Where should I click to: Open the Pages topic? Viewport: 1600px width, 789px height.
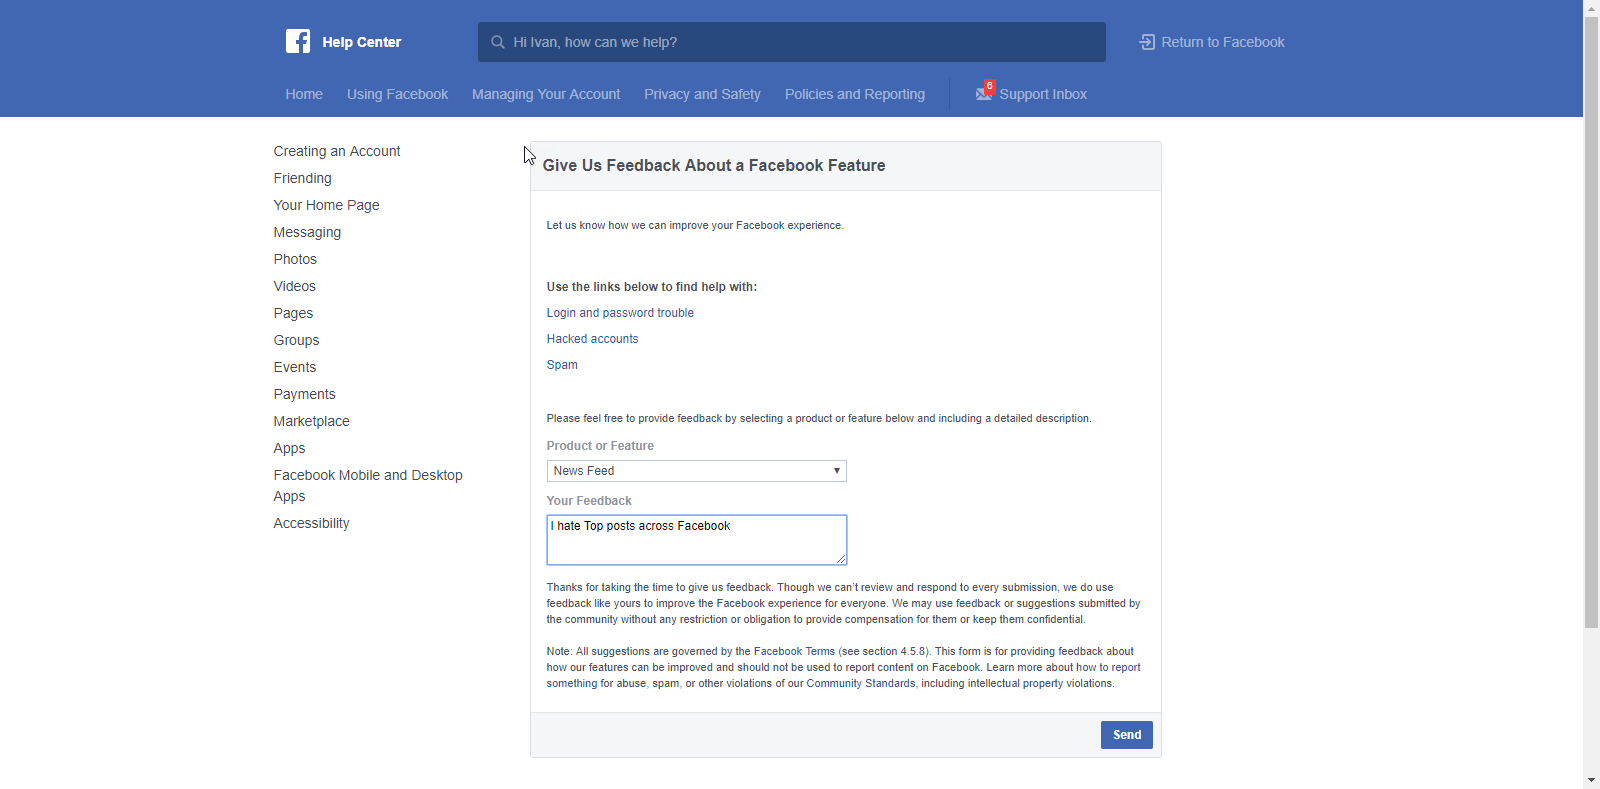click(293, 313)
